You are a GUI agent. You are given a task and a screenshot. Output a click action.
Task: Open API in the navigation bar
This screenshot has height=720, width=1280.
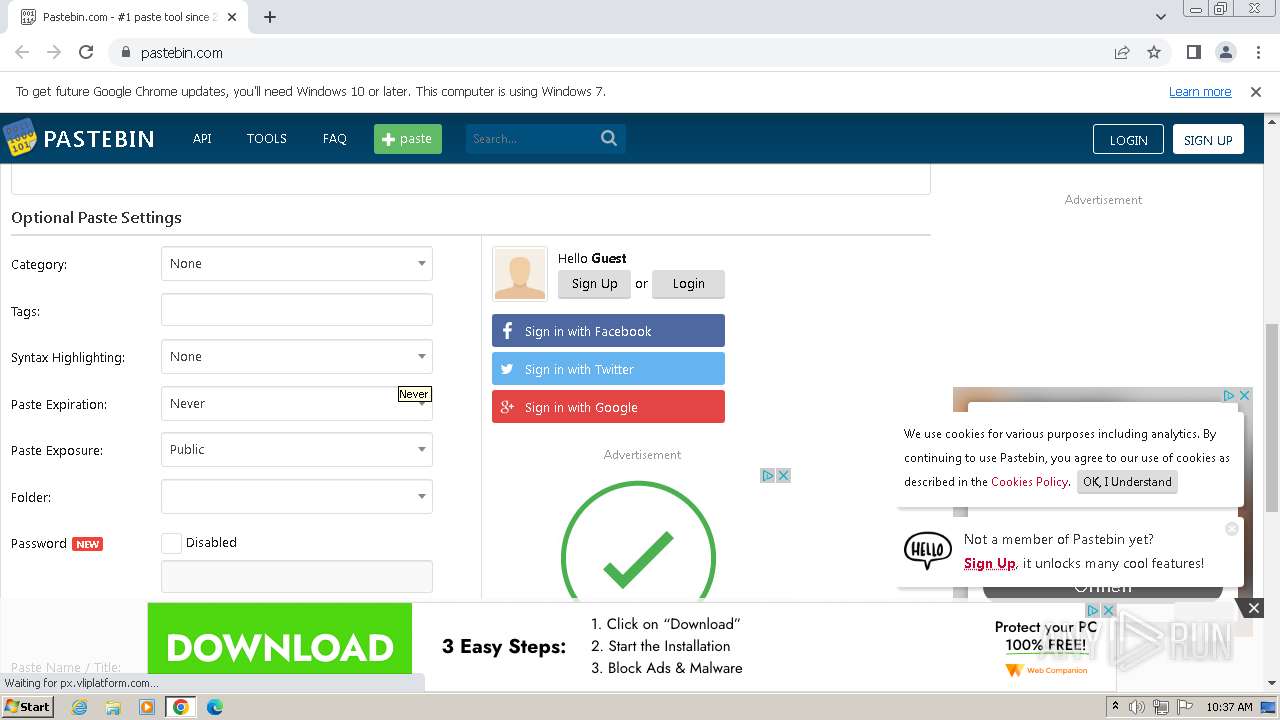202,138
